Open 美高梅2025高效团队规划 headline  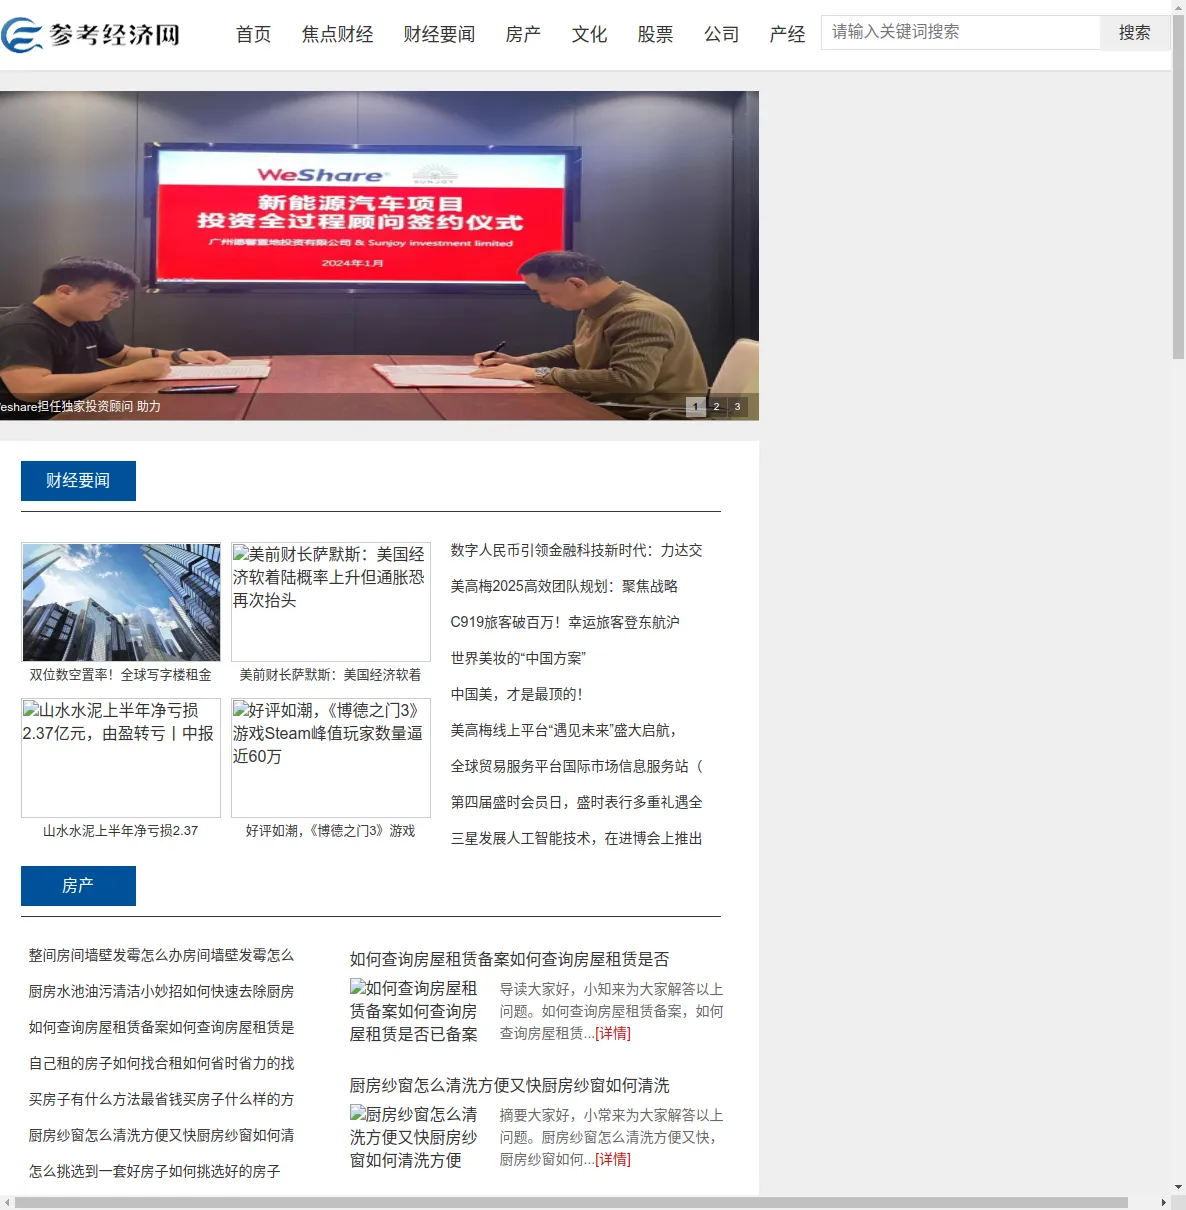point(565,586)
